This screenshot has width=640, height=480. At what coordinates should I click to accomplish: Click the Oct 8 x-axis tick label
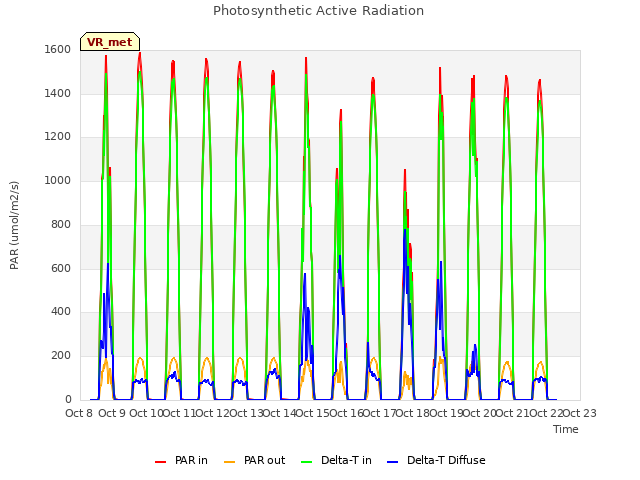pos(79,413)
